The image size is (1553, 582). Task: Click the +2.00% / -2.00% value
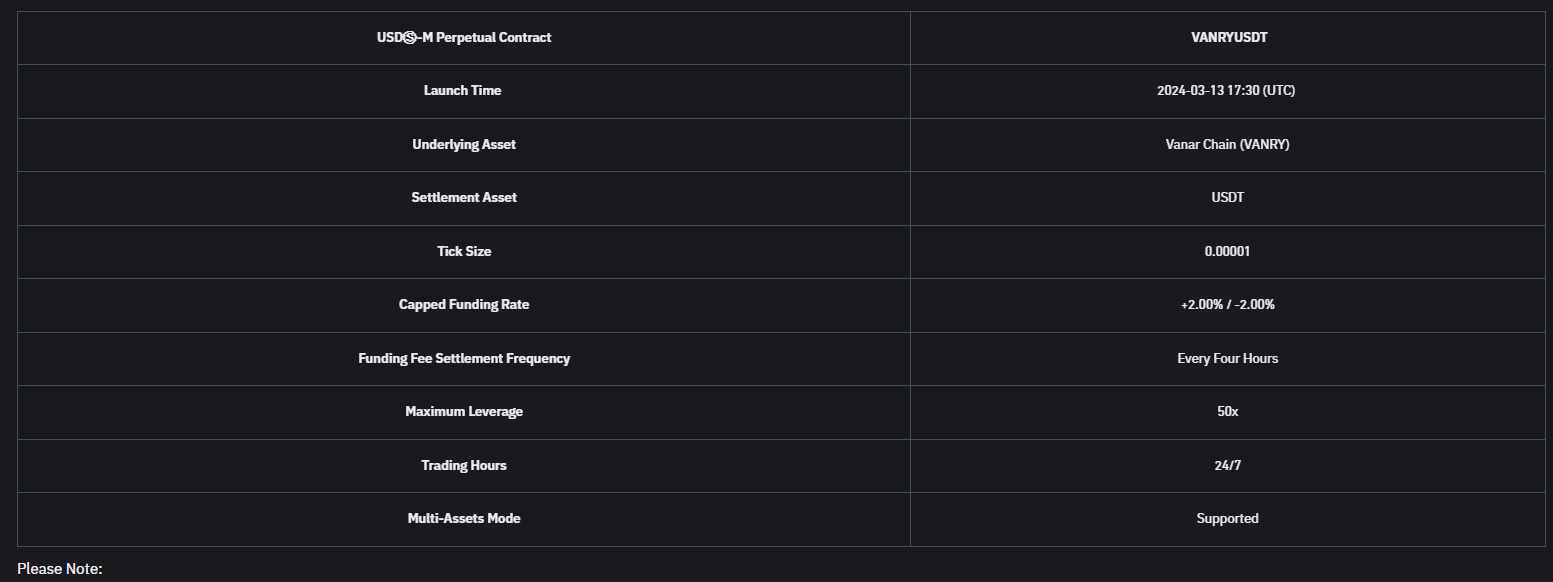click(1227, 305)
